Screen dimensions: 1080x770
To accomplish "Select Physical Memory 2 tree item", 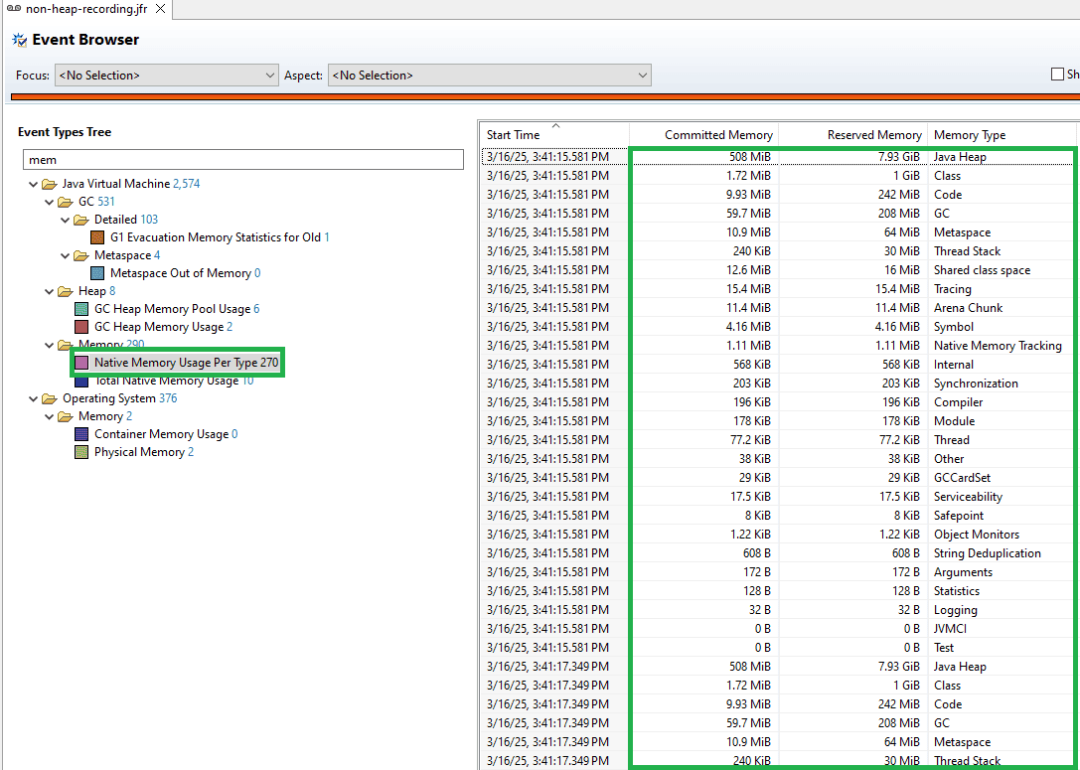I will pos(144,452).
